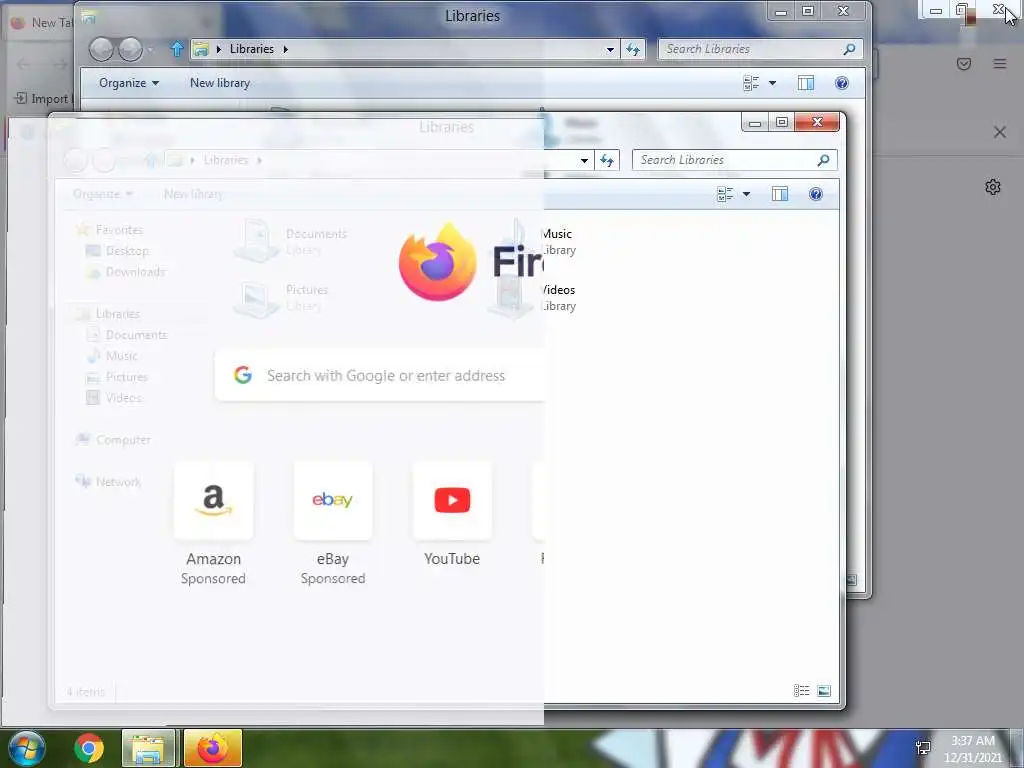Launch Chrome from the taskbar
This screenshot has height=768, width=1024.
[x=89, y=748]
